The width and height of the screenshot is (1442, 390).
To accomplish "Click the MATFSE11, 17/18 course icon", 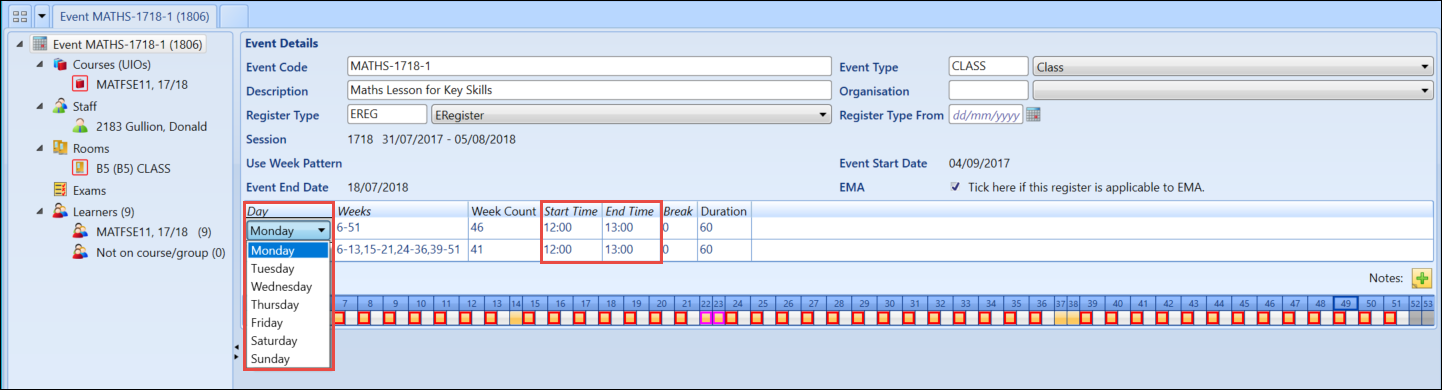I will click(80, 84).
